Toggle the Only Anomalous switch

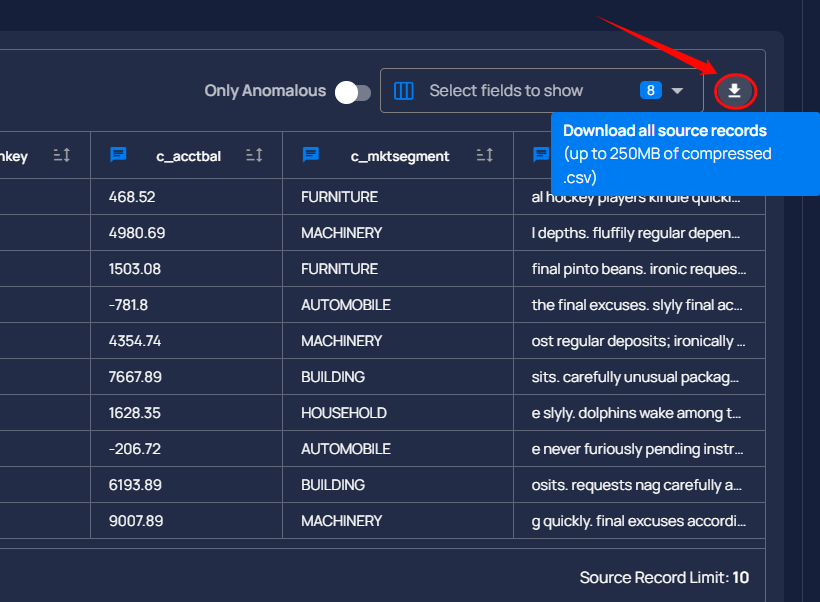tap(353, 93)
